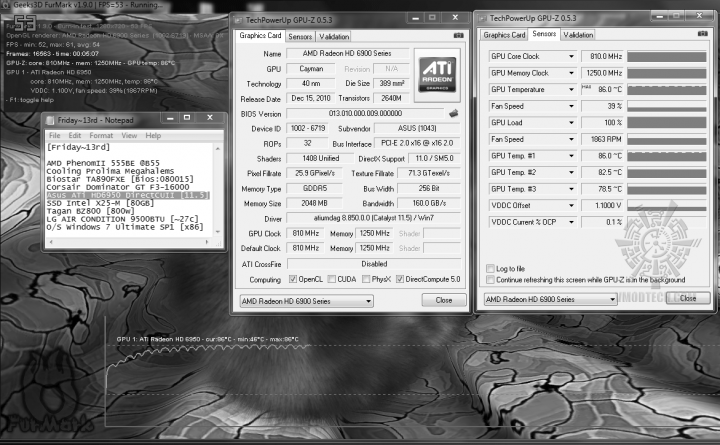Open Notepad Edit menu
The width and height of the screenshot is (720, 445).
click(x=75, y=135)
